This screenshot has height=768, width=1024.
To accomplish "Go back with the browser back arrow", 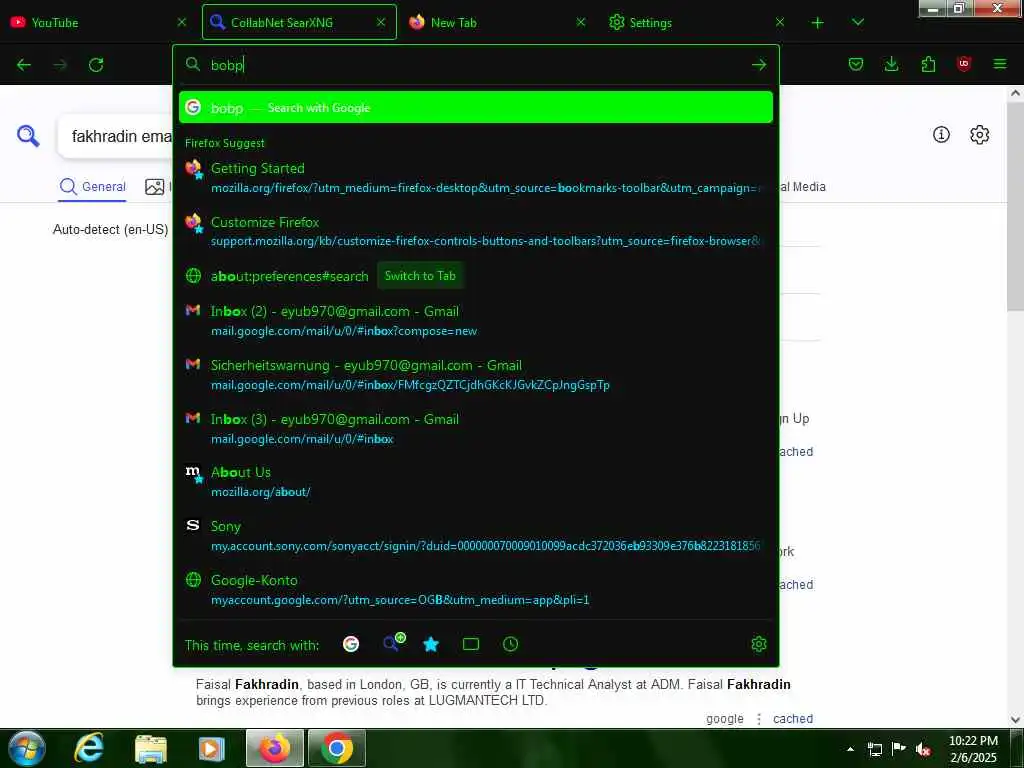I will click(24, 65).
